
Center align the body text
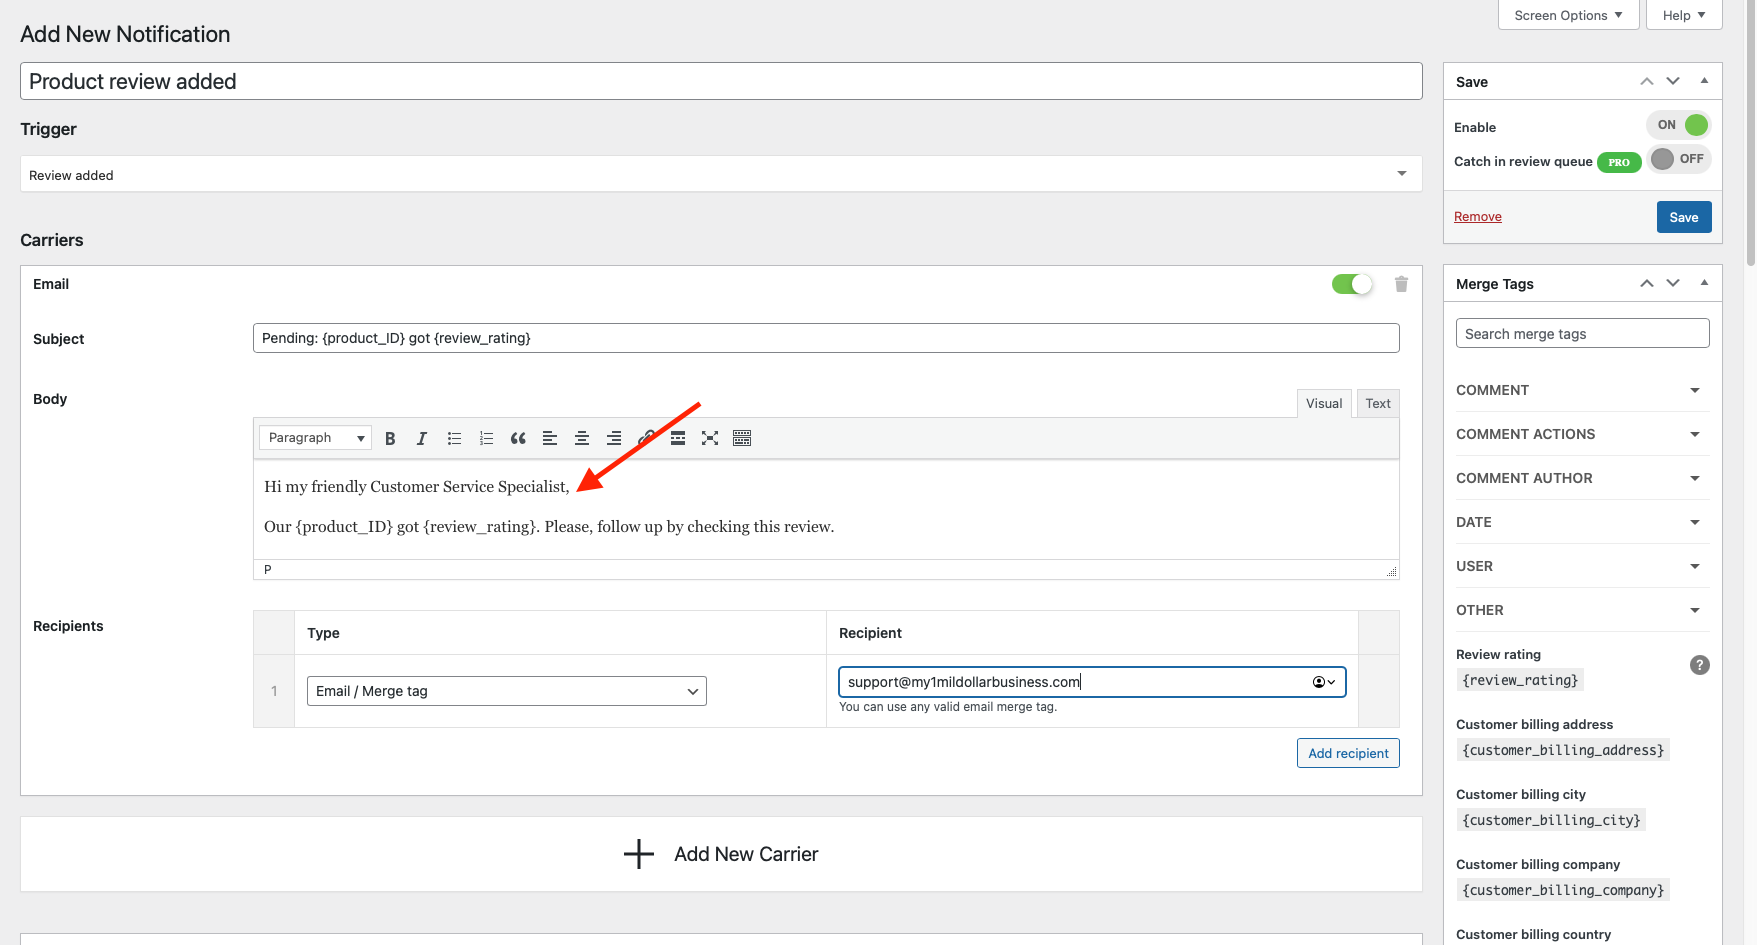pyautogui.click(x=582, y=438)
